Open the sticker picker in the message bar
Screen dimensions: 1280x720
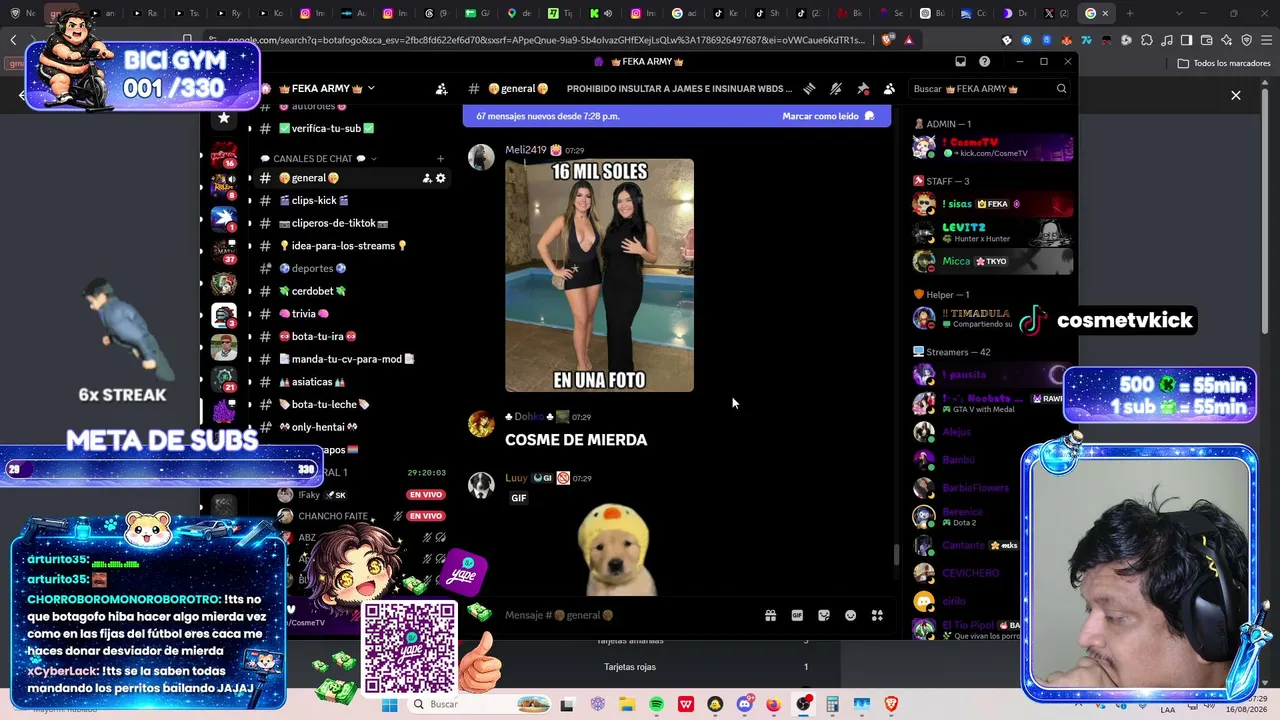(x=824, y=615)
